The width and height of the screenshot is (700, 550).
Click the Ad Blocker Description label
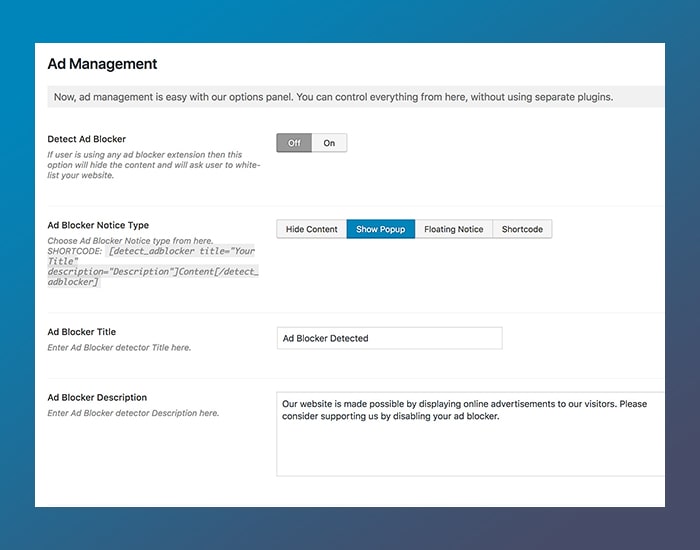(97, 397)
